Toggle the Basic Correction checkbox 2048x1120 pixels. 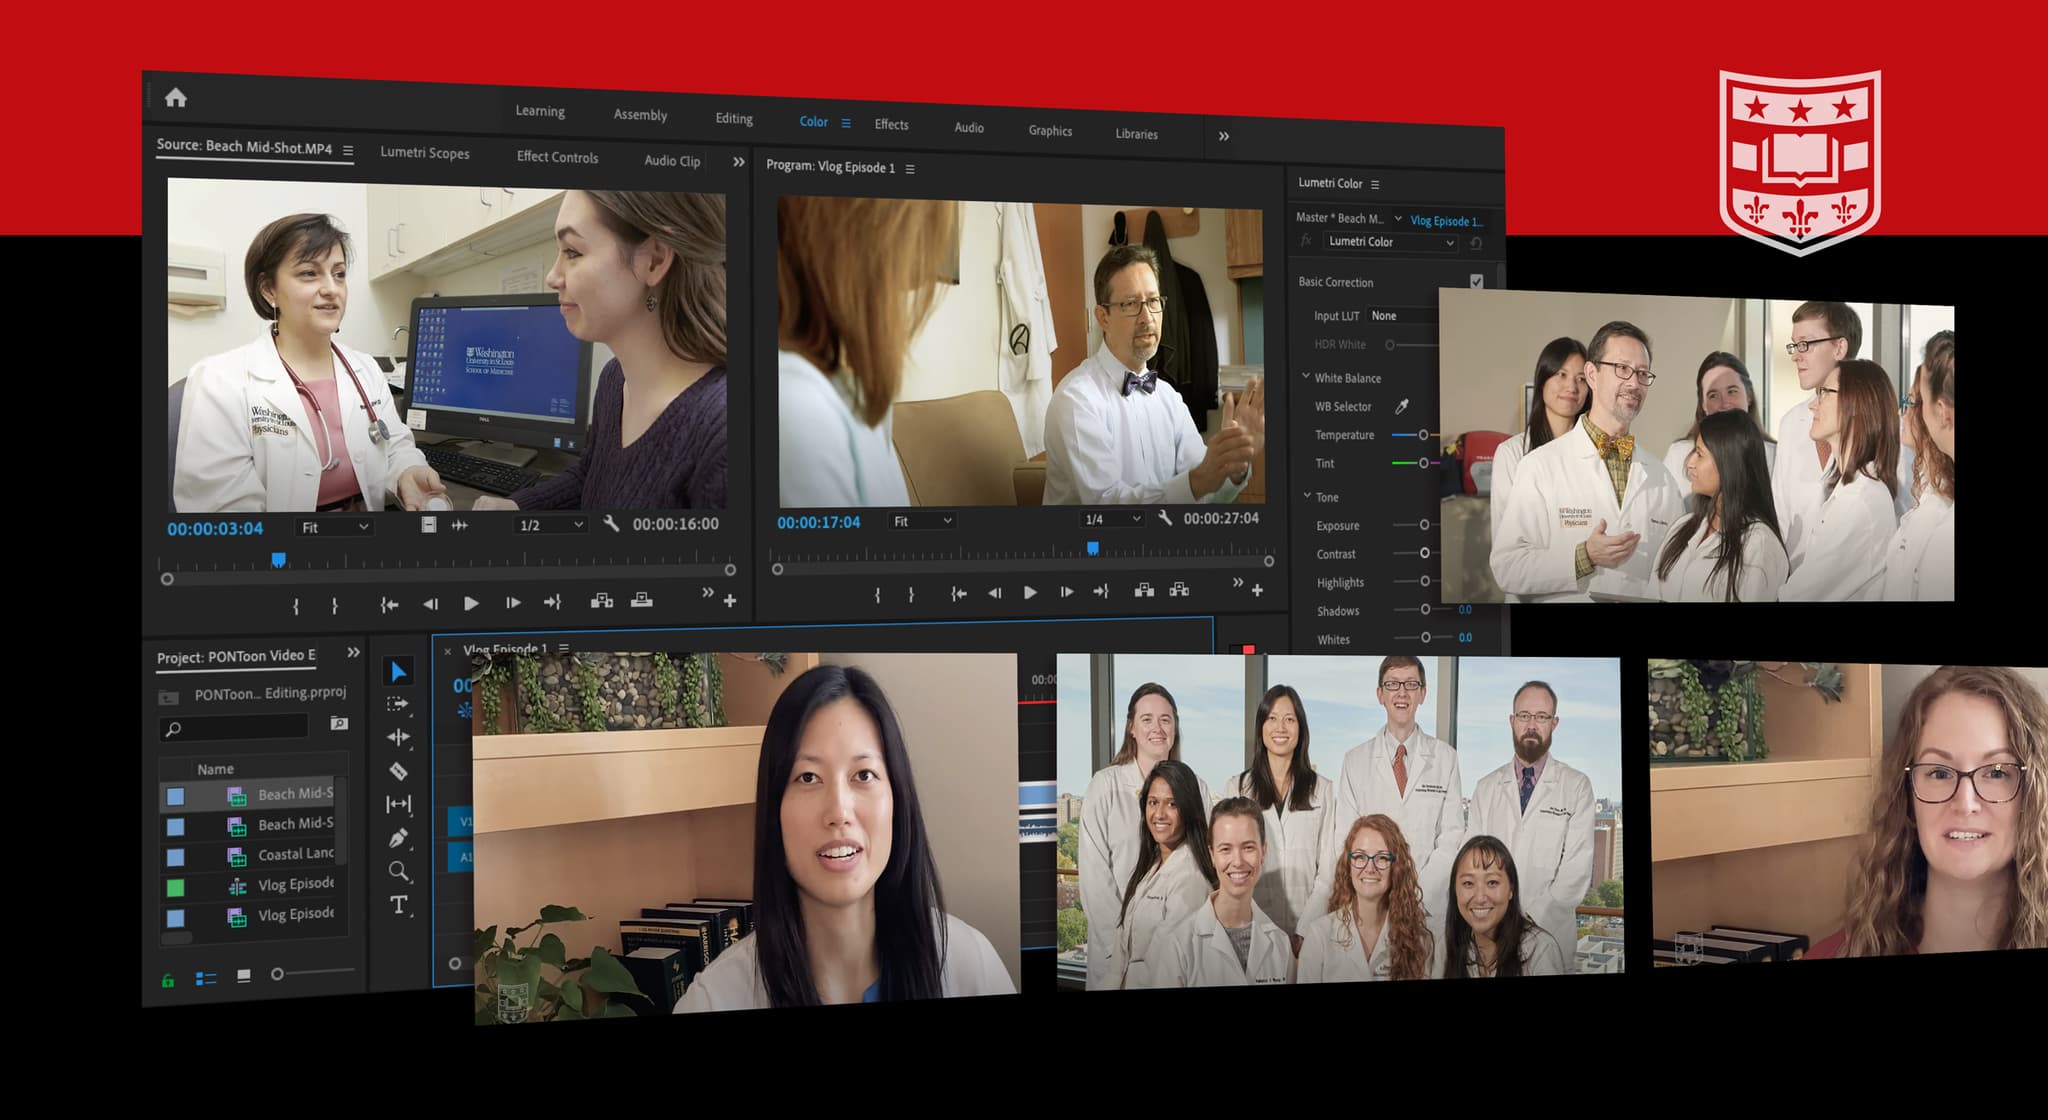coord(1476,282)
